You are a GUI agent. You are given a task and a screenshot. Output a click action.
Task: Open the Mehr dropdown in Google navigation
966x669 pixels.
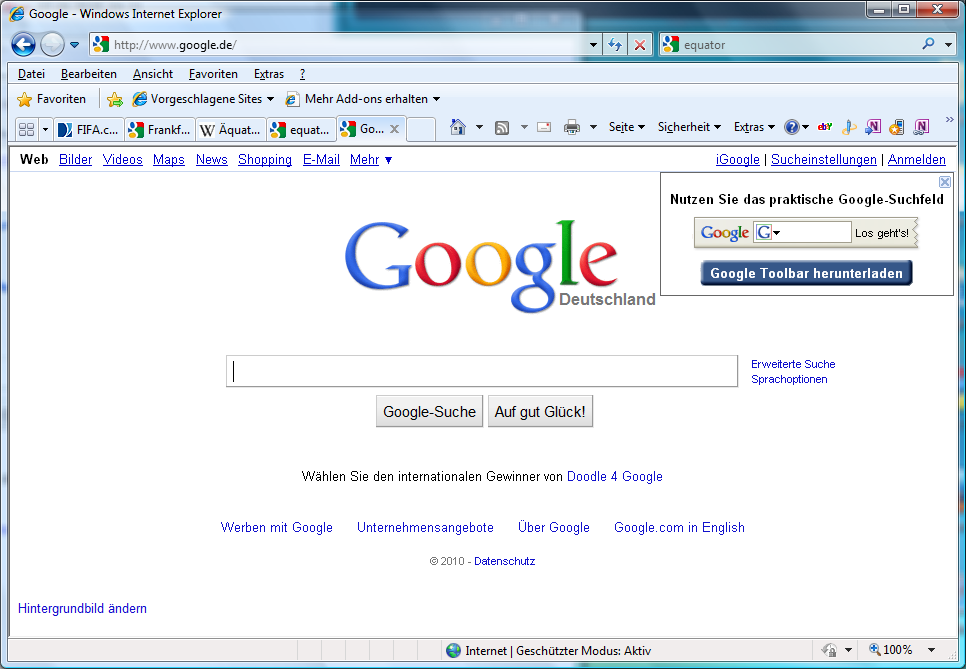pos(371,159)
